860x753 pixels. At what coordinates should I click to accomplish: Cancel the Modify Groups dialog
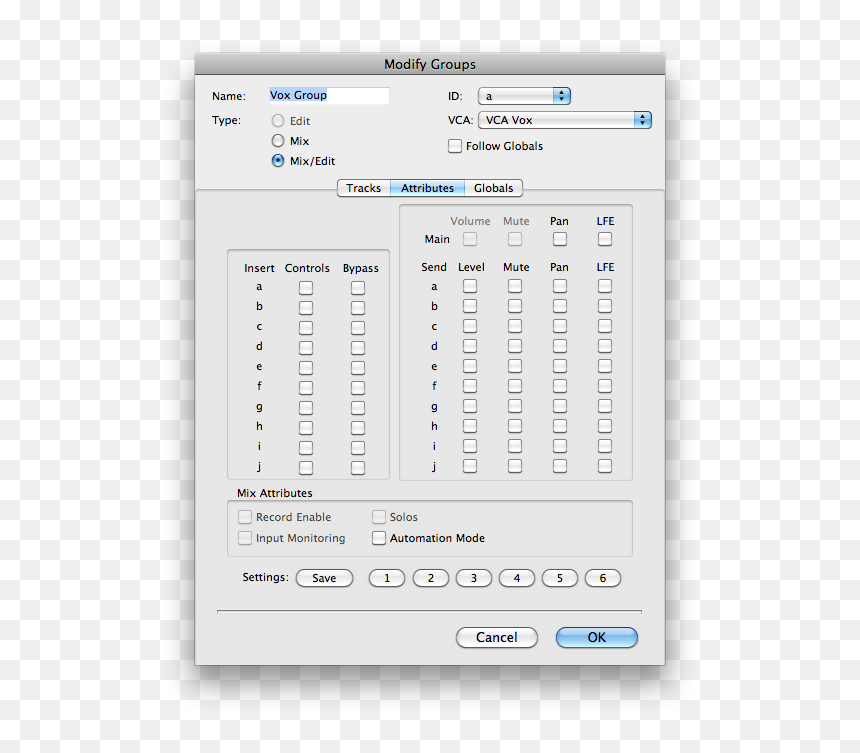pos(497,637)
